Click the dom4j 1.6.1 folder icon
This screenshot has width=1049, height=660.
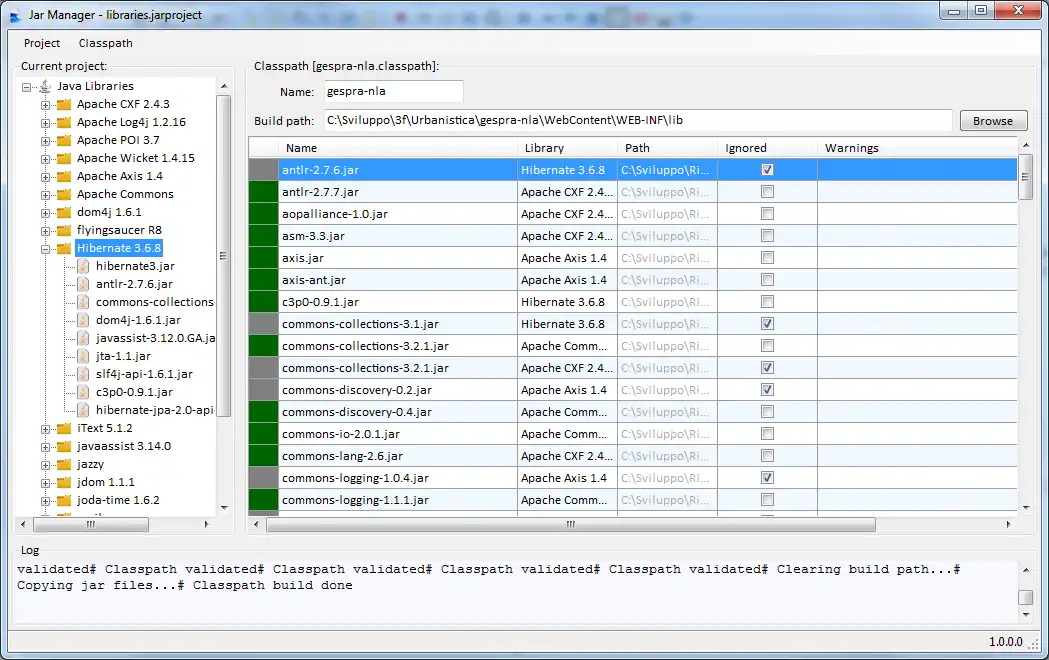tap(64, 213)
